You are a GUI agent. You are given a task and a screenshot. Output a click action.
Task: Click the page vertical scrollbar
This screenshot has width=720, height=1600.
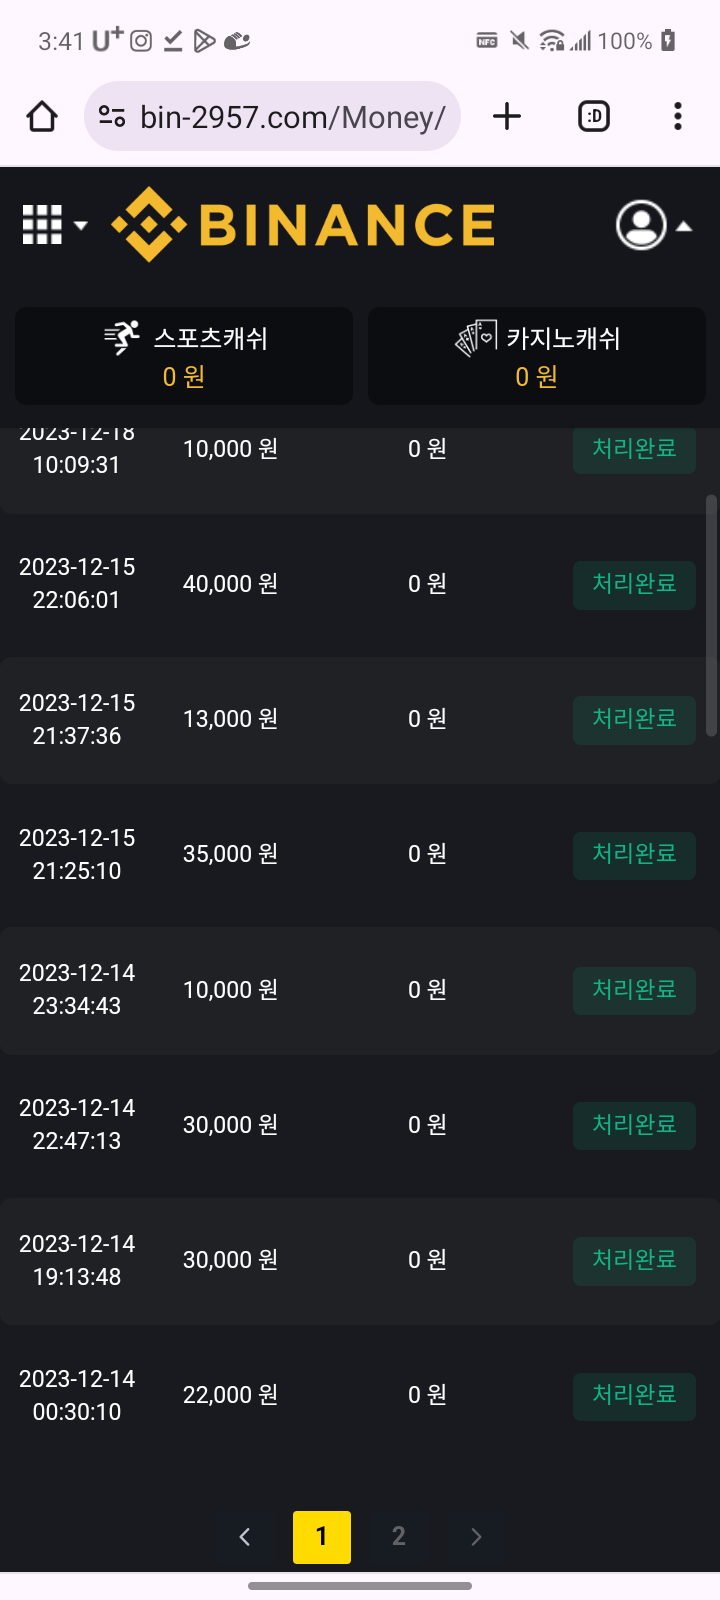[x=712, y=615]
